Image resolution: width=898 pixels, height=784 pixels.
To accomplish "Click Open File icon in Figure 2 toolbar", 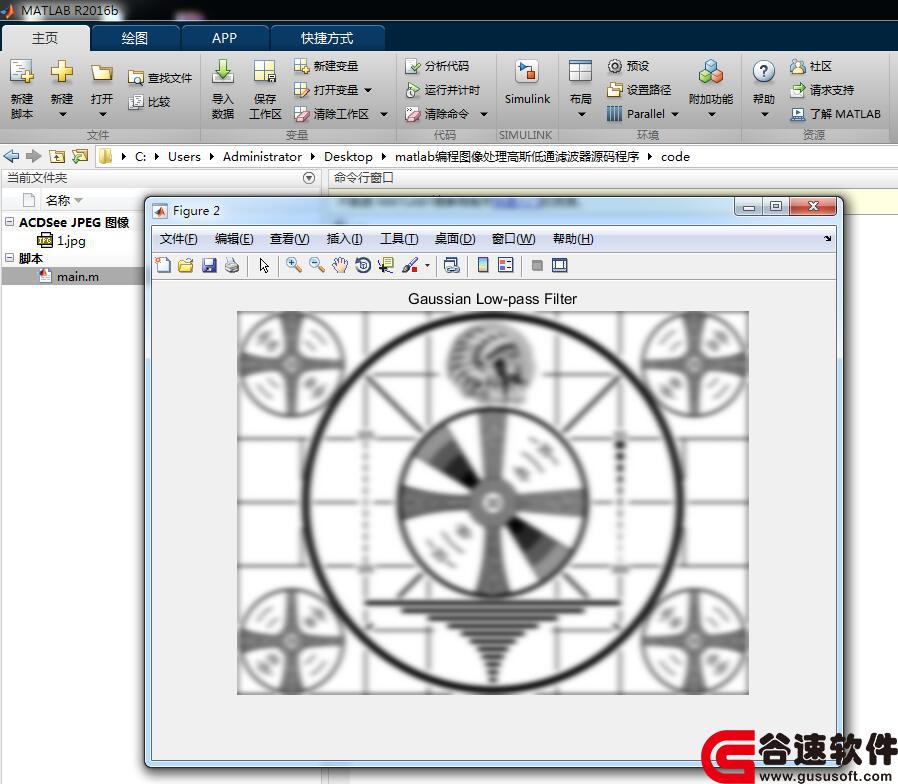I will pos(186,265).
